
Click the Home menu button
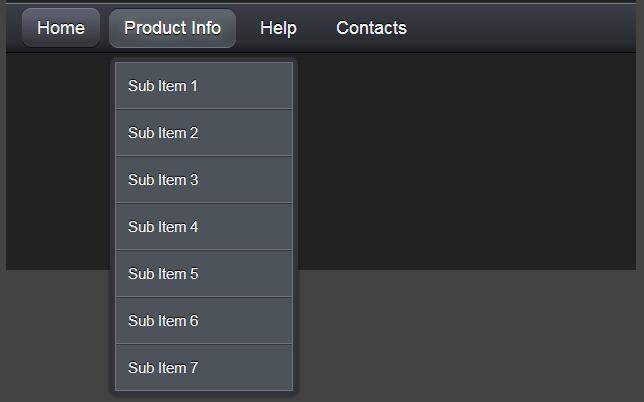coord(61,28)
